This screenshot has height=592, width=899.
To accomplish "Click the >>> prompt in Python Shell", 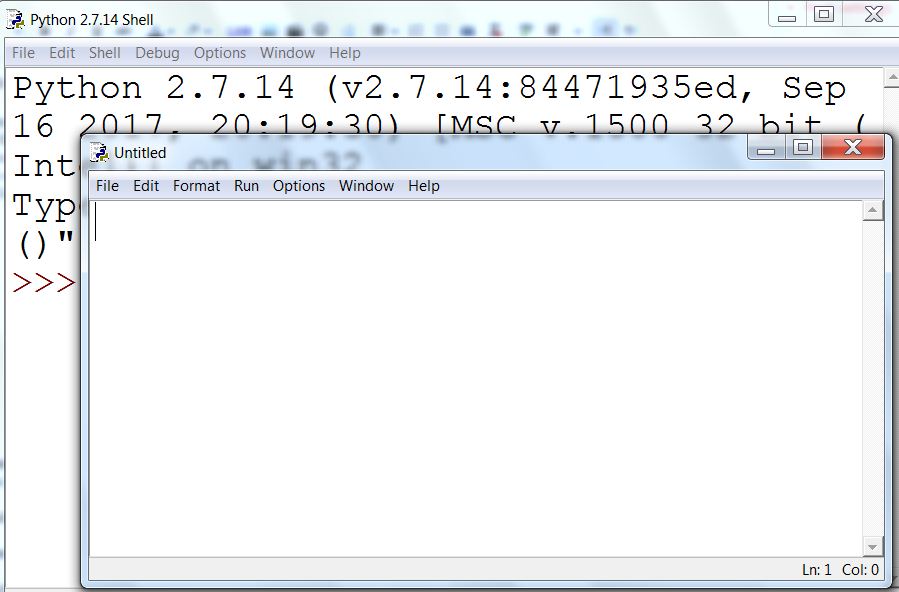I will coord(44,283).
